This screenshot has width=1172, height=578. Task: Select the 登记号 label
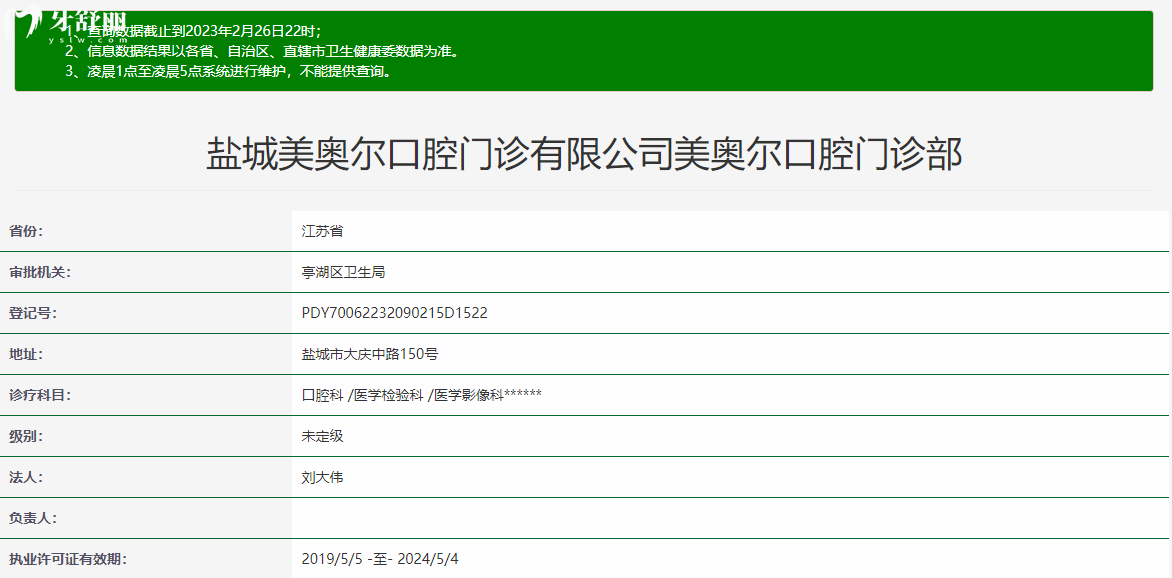click(33, 313)
